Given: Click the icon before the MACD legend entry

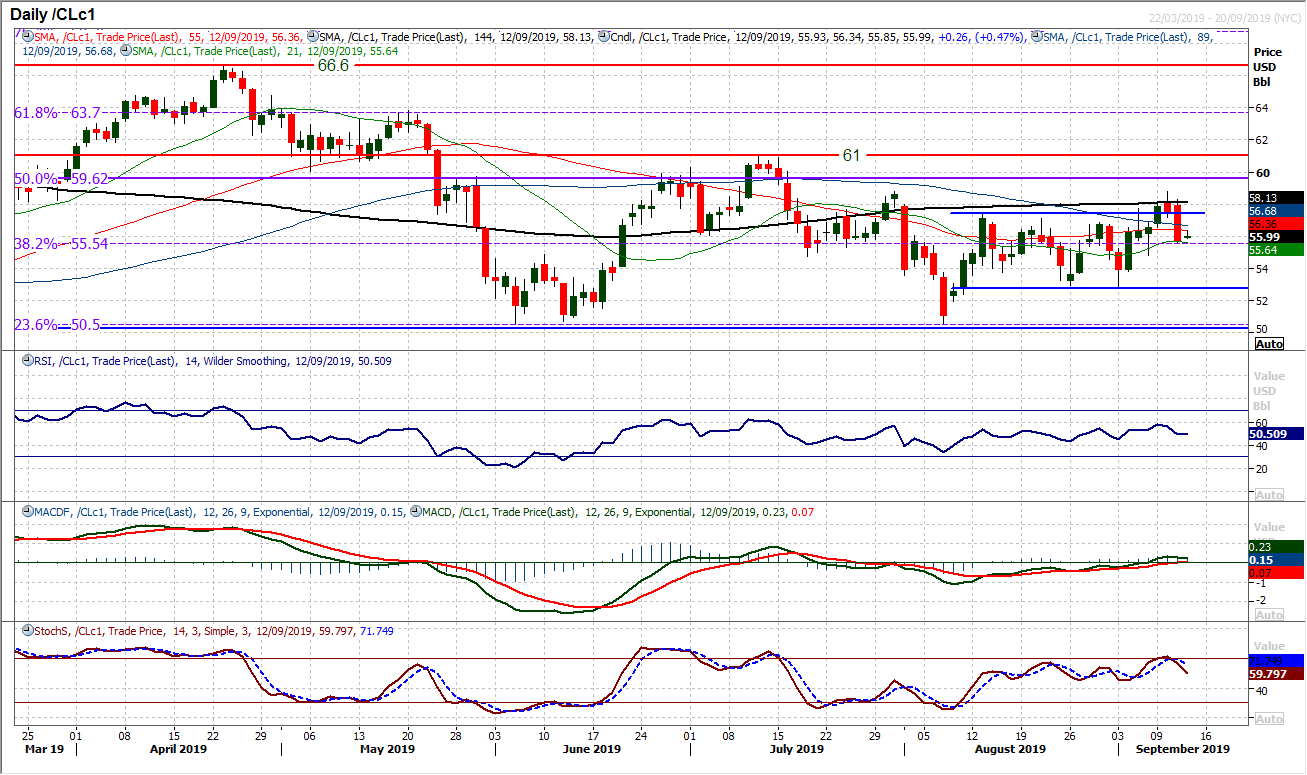Looking at the screenshot, I should tap(416, 512).
